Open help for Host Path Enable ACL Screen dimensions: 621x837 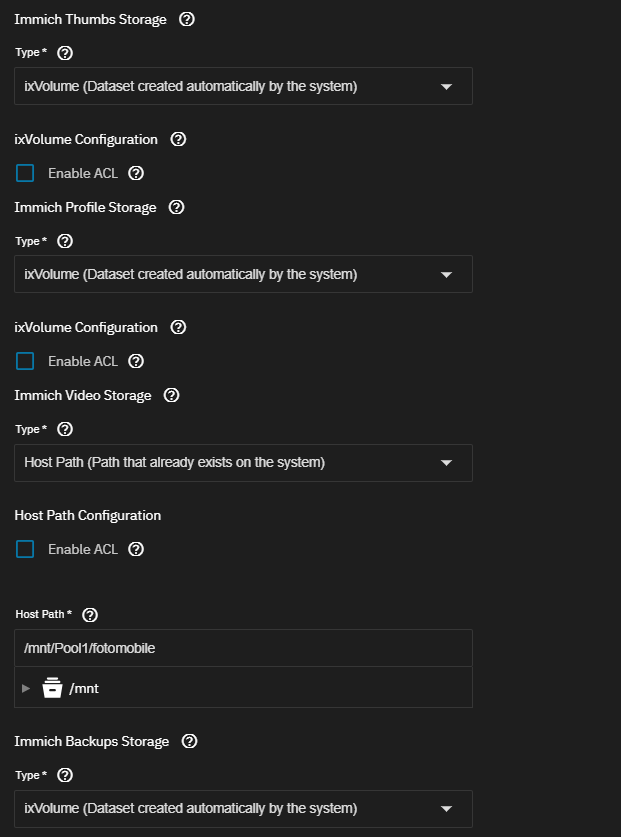tap(136, 549)
